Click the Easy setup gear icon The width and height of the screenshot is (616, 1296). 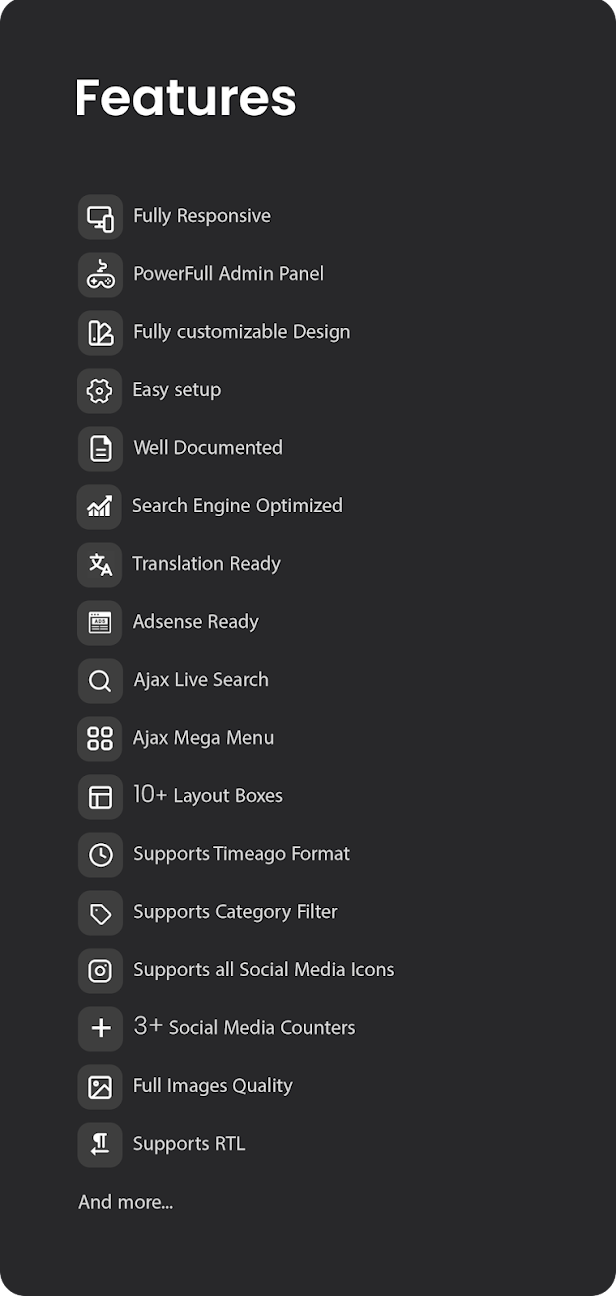pyautogui.click(x=100, y=391)
